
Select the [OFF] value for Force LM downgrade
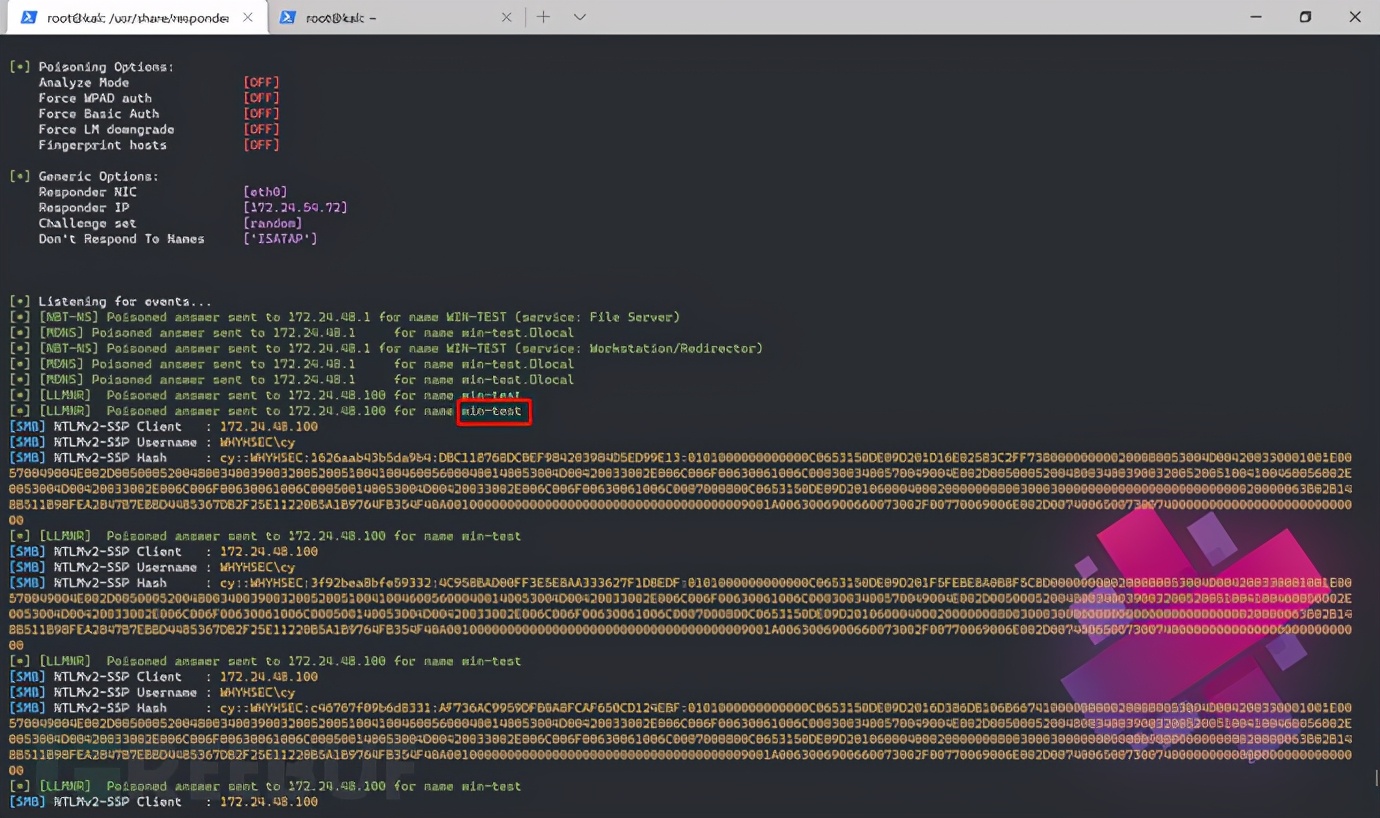coord(261,129)
